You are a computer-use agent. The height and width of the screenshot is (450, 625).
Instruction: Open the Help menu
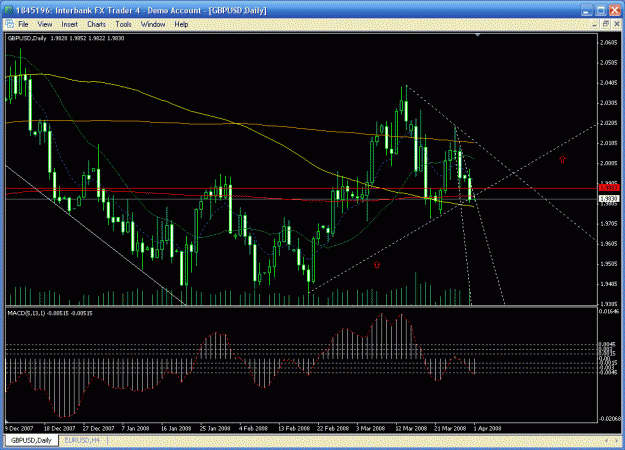pos(181,24)
